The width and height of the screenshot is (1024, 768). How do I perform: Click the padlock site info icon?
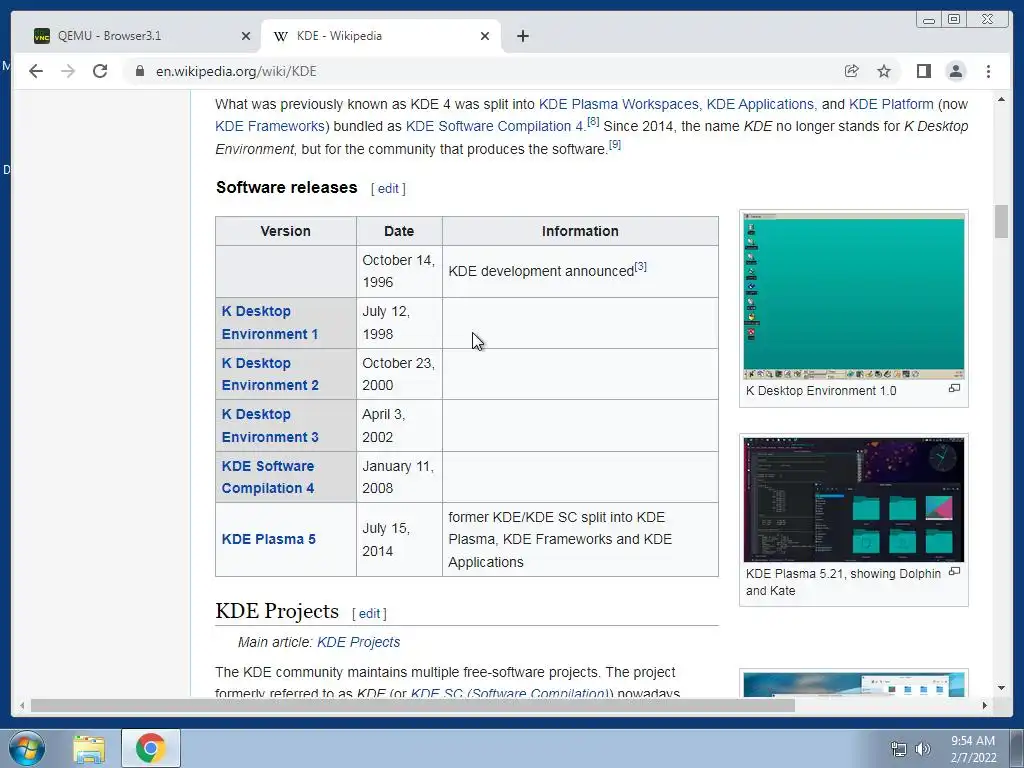(x=140, y=71)
